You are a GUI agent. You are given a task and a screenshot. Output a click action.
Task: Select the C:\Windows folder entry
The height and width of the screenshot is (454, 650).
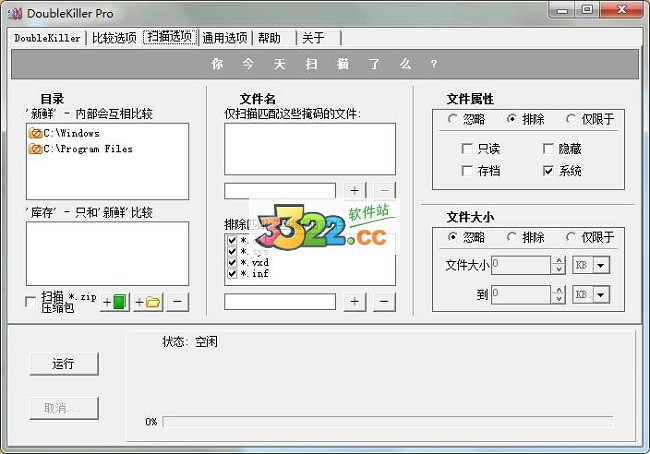point(64,133)
